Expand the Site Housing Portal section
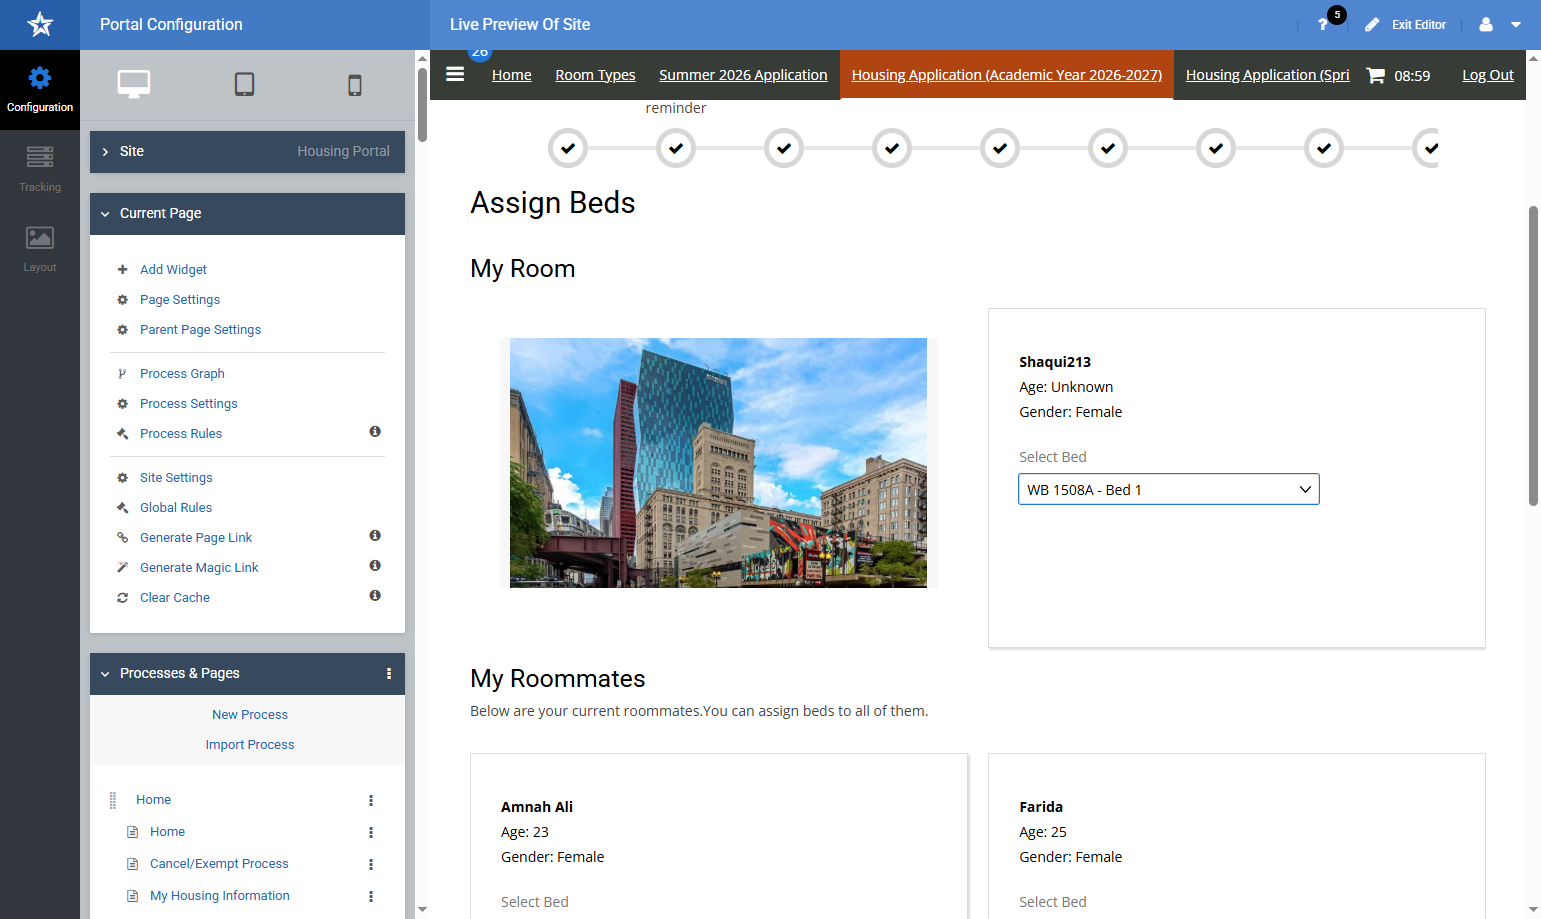 [x=247, y=152]
